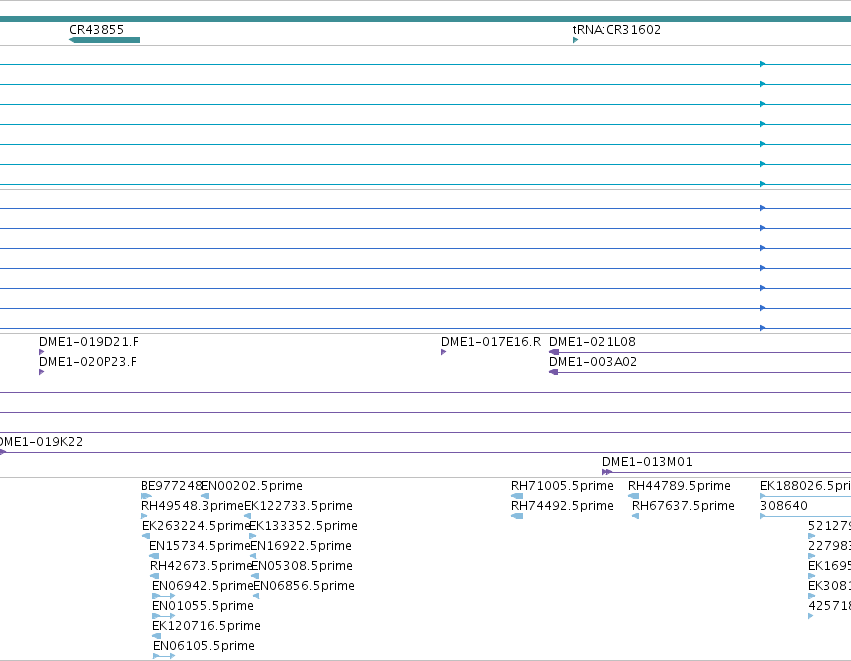Click the RH42673.5prime EST glyph
Screen dimensions: 851x661
coord(155,576)
